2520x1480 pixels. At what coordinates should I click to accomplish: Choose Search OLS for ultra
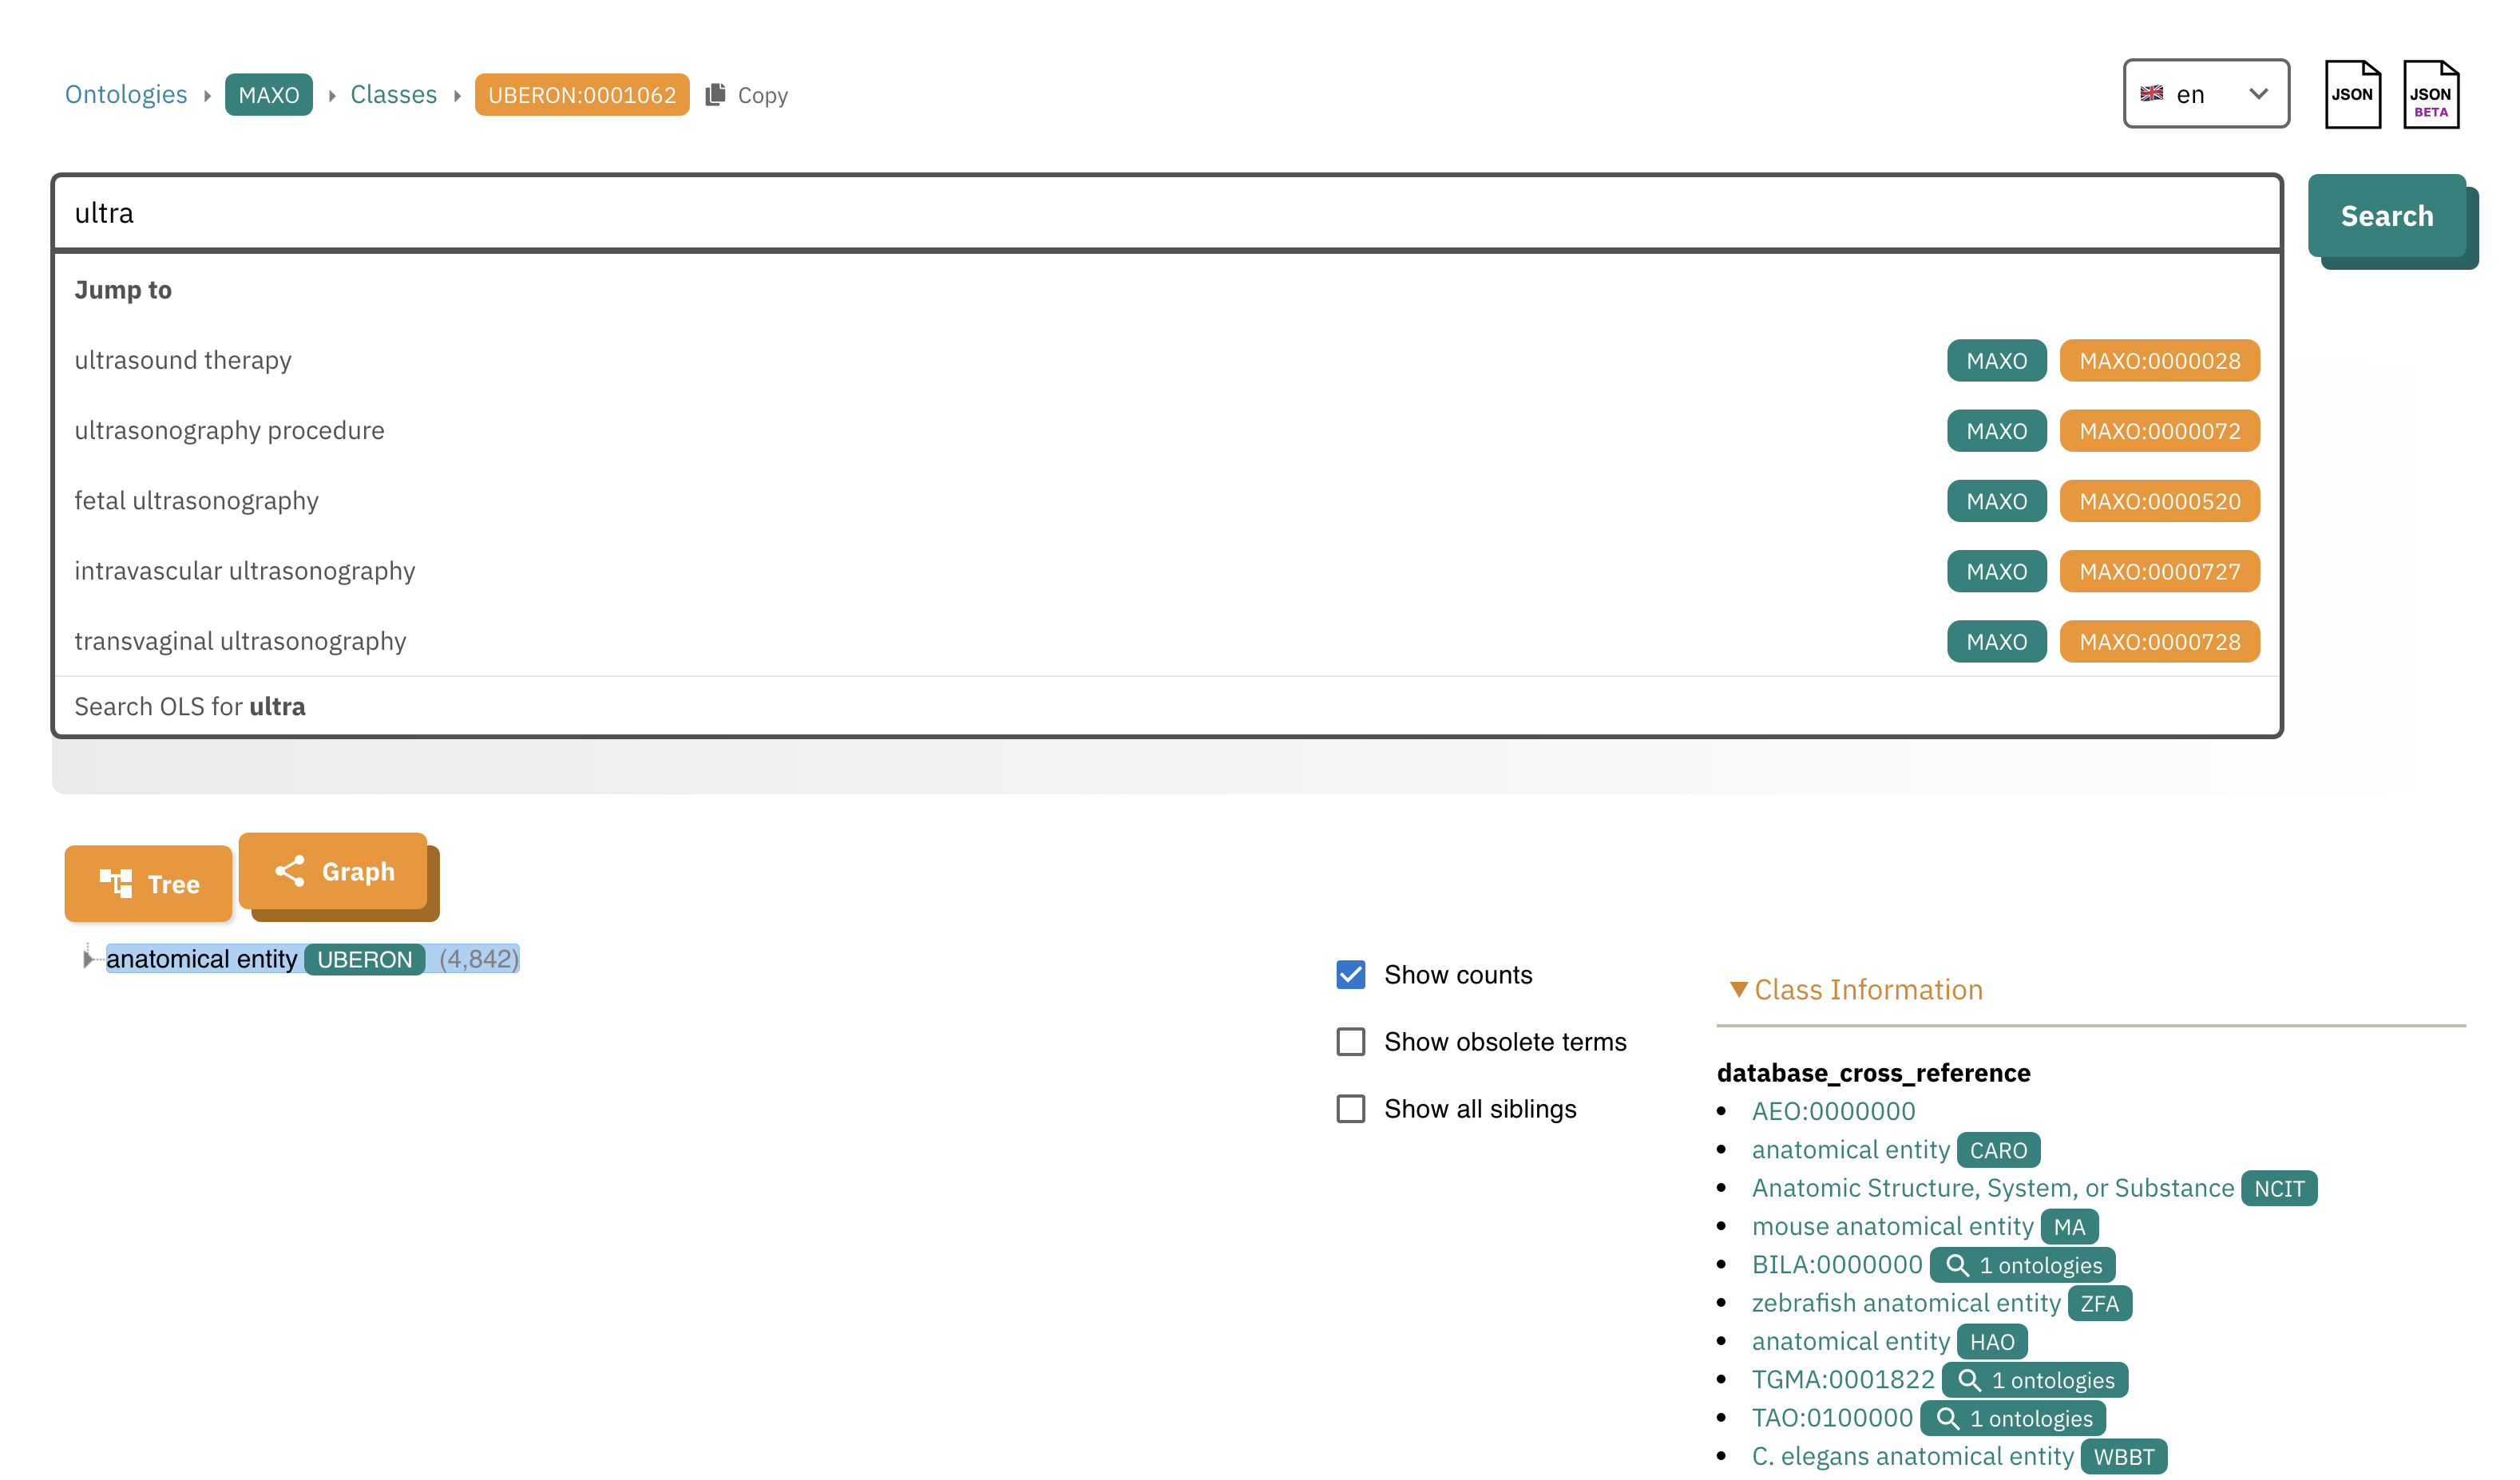pos(190,706)
